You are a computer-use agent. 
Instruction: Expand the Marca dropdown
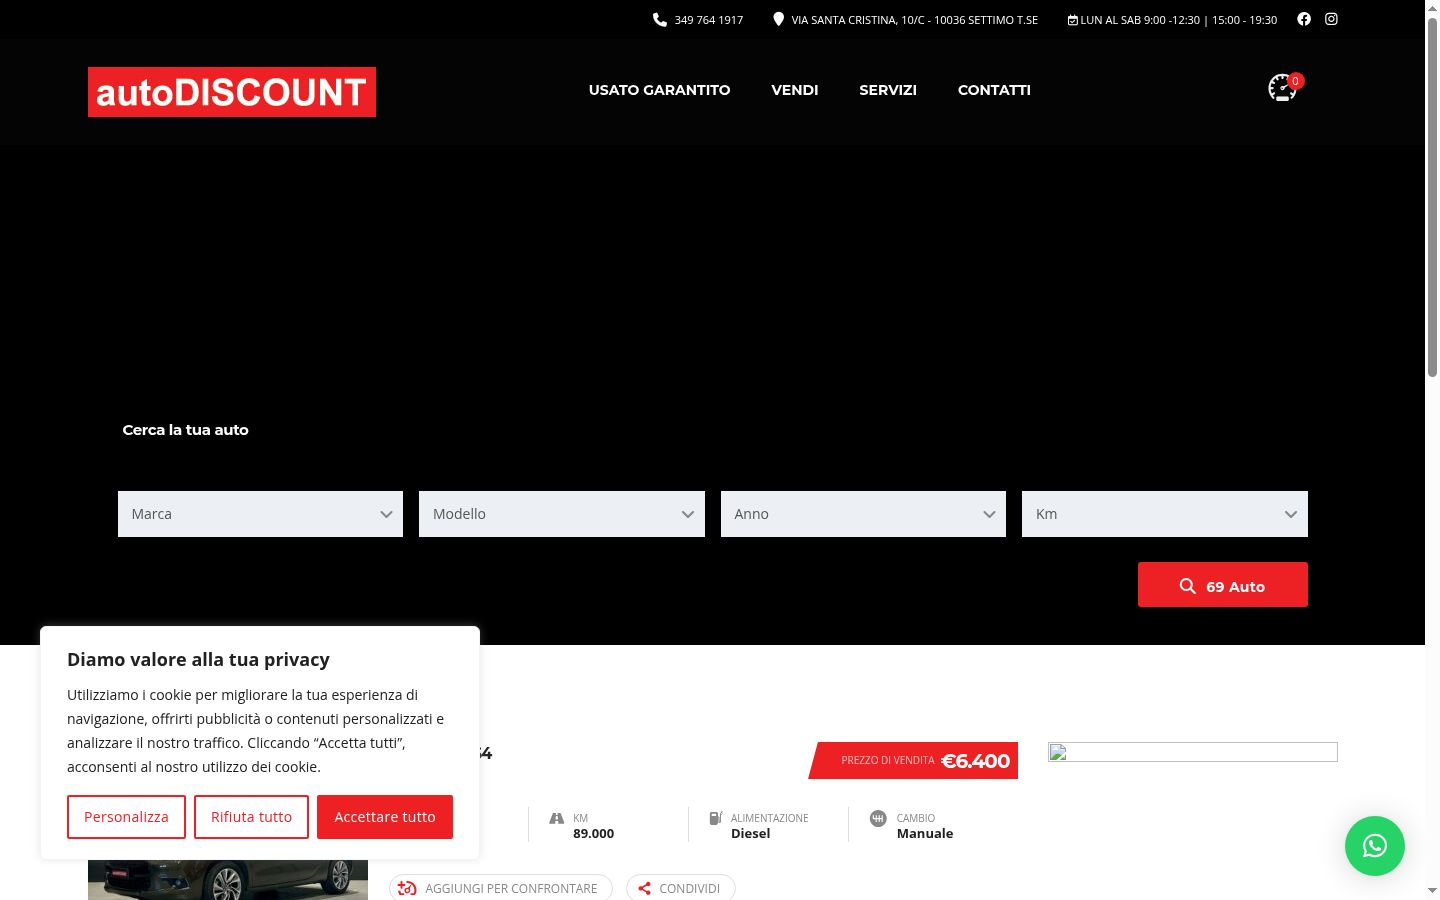260,514
